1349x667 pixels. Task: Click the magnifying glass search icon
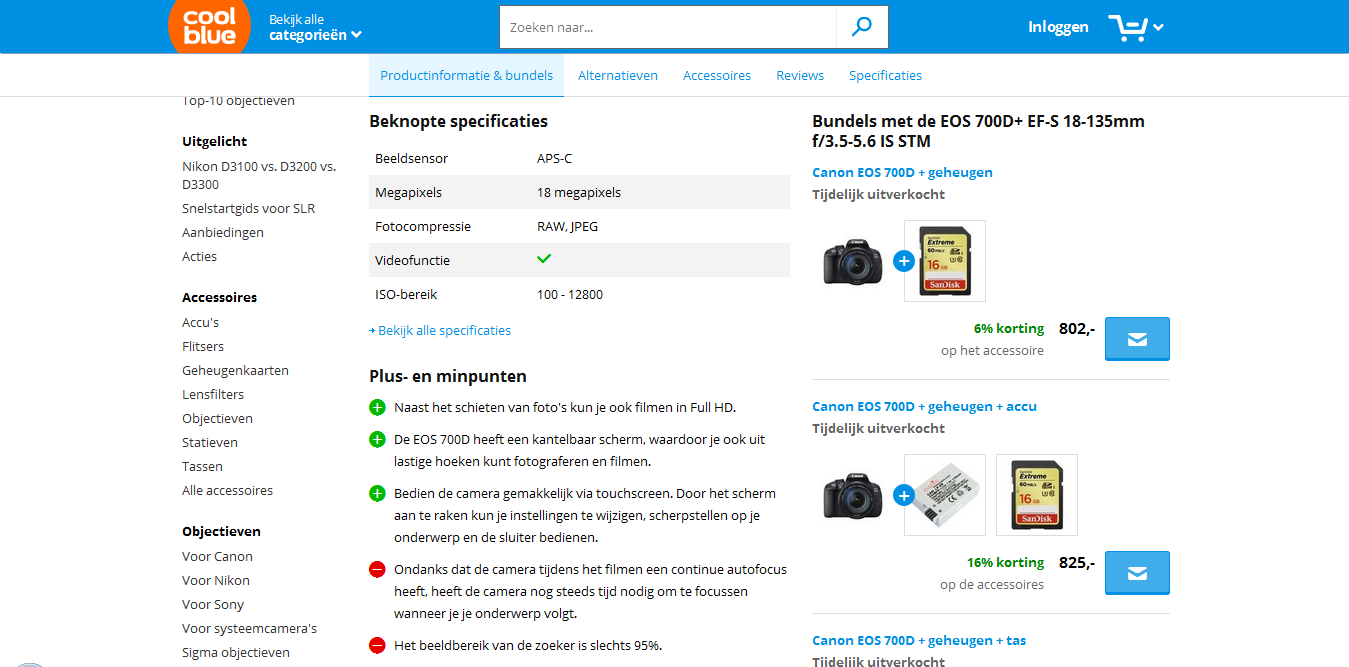pyautogui.click(x=861, y=27)
